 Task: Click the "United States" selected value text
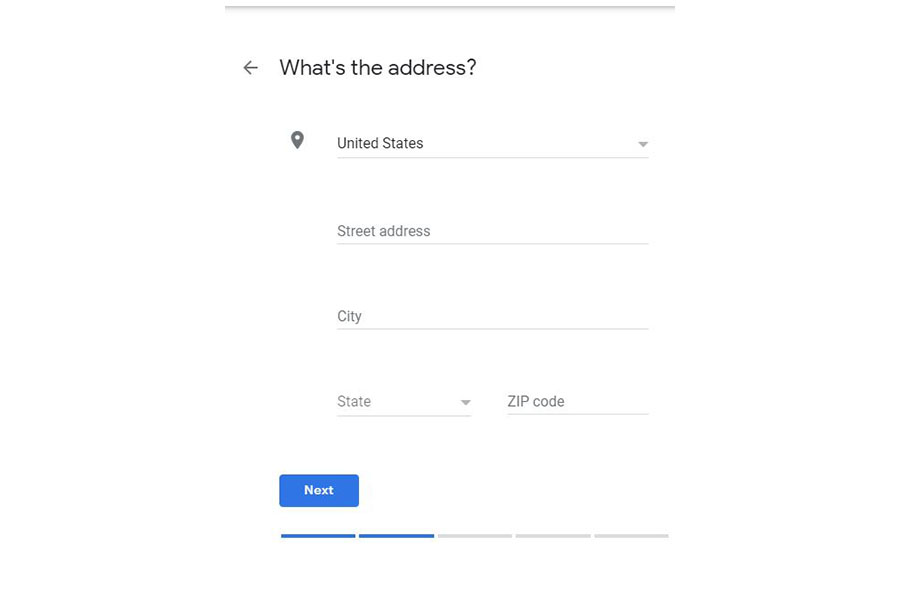pos(380,143)
